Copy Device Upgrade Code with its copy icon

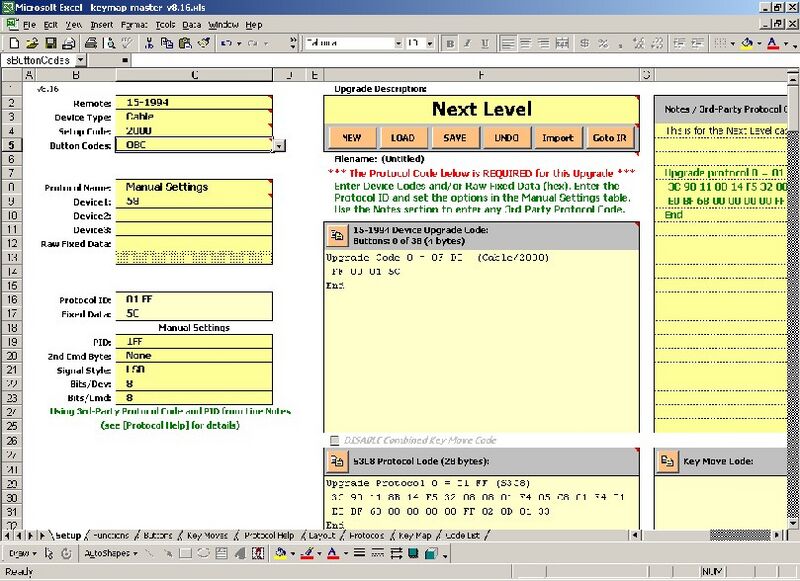pyautogui.click(x=337, y=235)
